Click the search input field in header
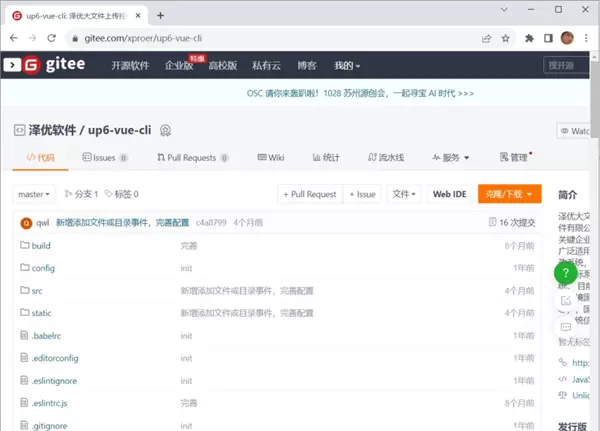The width and height of the screenshot is (600, 431). [570, 65]
